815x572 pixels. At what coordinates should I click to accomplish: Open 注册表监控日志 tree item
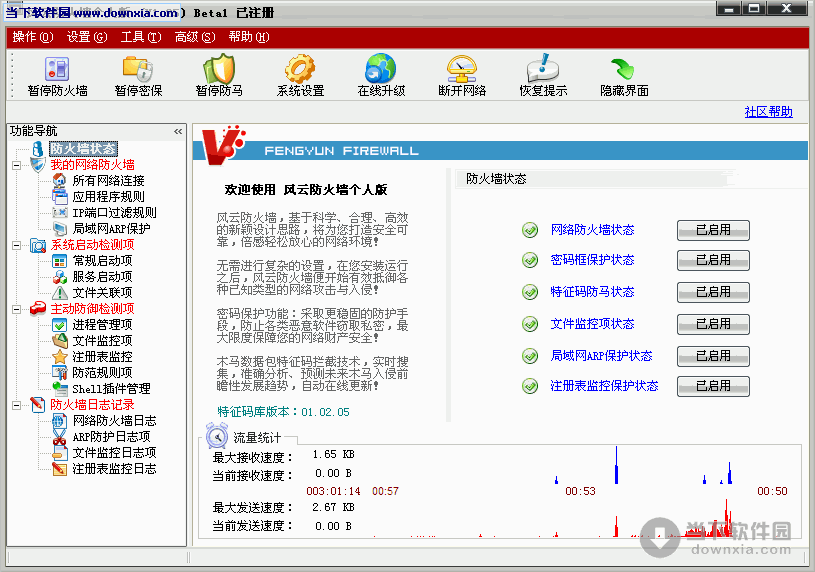click(x=114, y=469)
